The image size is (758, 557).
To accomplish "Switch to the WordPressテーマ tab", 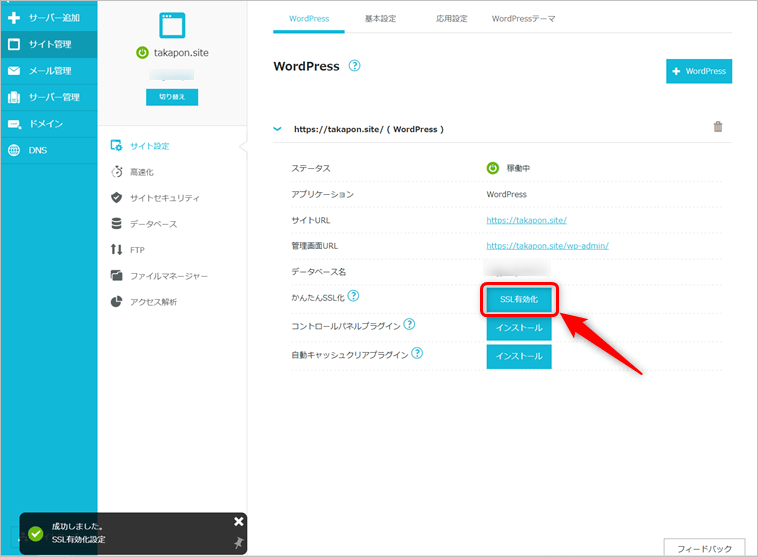I will (523, 18).
